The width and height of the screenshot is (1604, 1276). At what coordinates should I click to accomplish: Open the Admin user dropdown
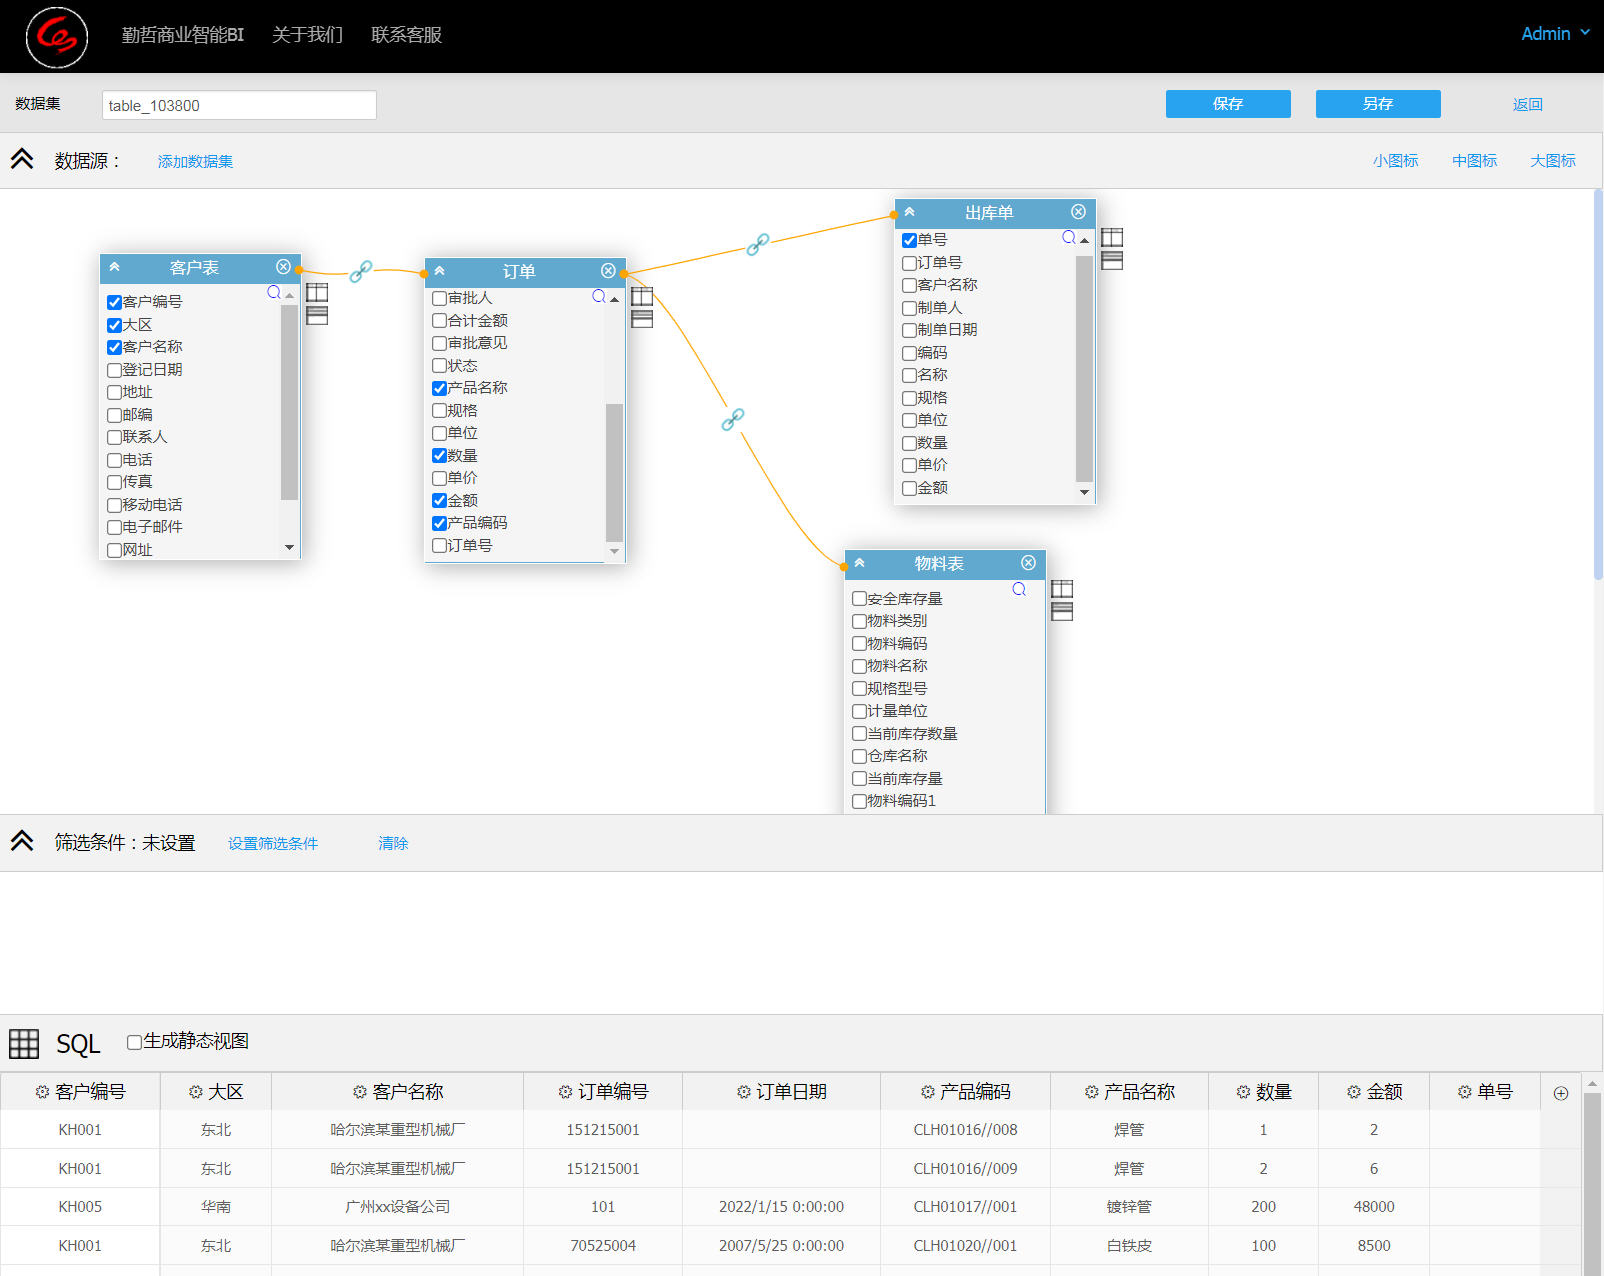1554,34
